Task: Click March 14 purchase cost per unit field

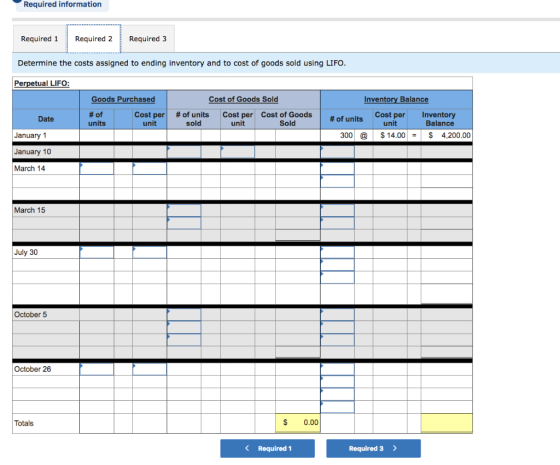Action: point(149,169)
